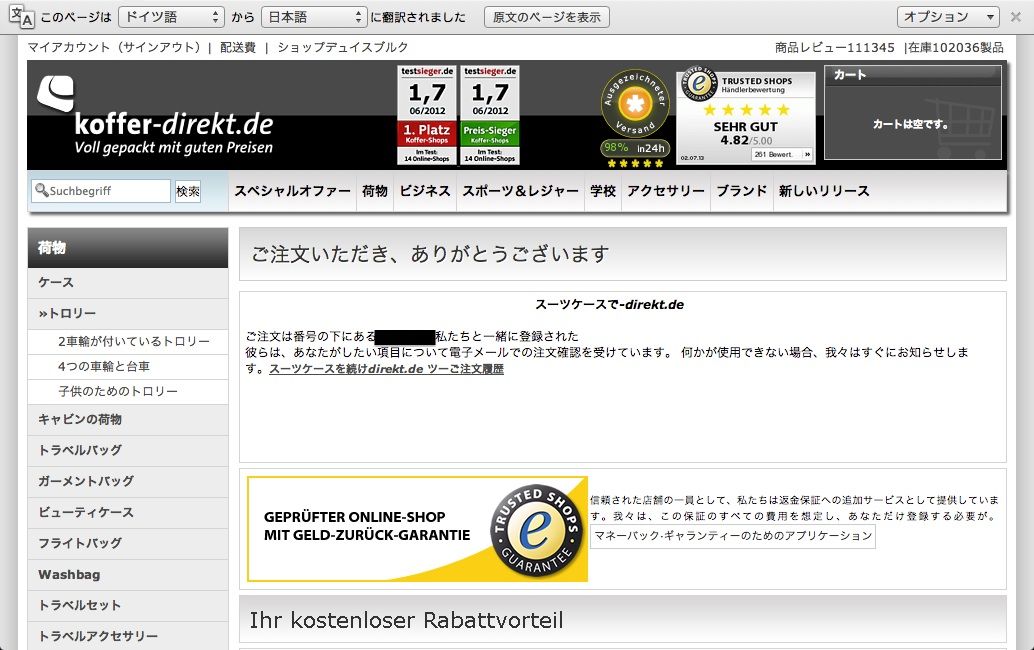Open the ご注文履歴 order history link
This screenshot has width=1034, height=650.
[x=386, y=369]
